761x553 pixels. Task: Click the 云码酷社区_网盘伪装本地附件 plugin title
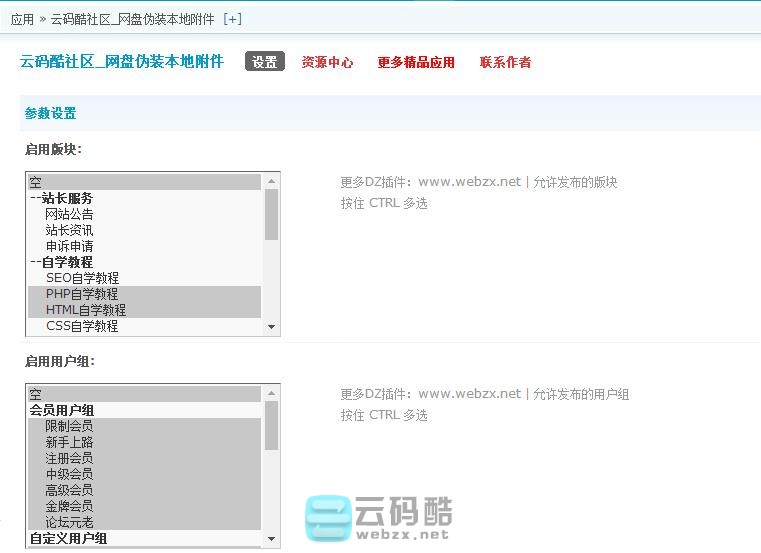click(x=122, y=62)
